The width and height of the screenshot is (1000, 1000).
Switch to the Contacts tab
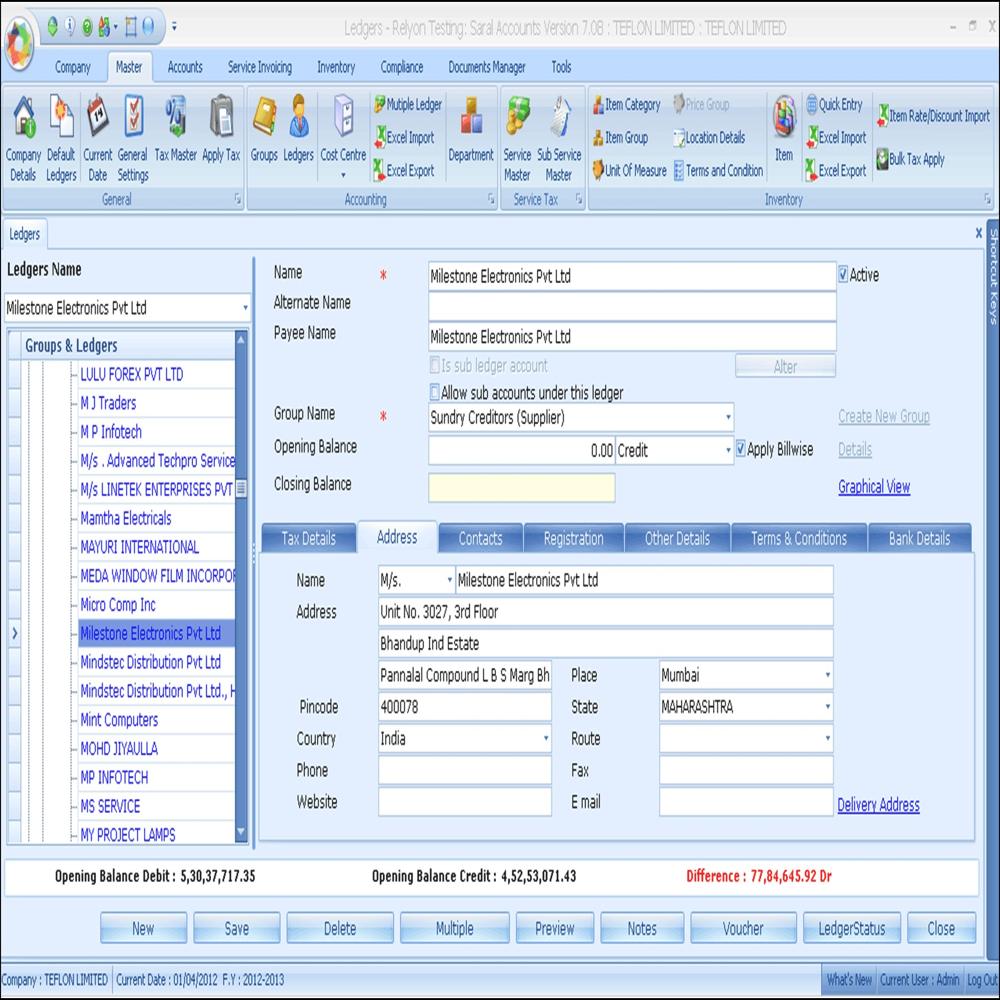coord(479,538)
